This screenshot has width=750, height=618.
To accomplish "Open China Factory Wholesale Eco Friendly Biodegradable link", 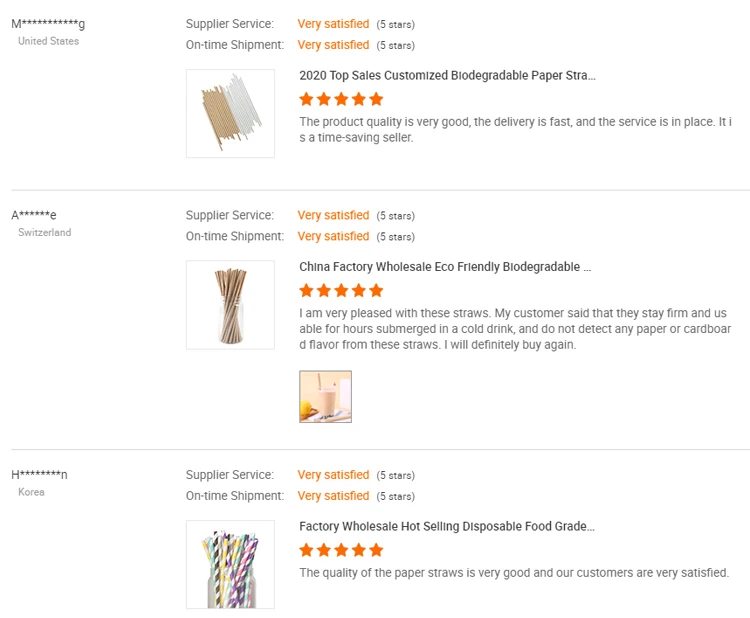I will [445, 267].
